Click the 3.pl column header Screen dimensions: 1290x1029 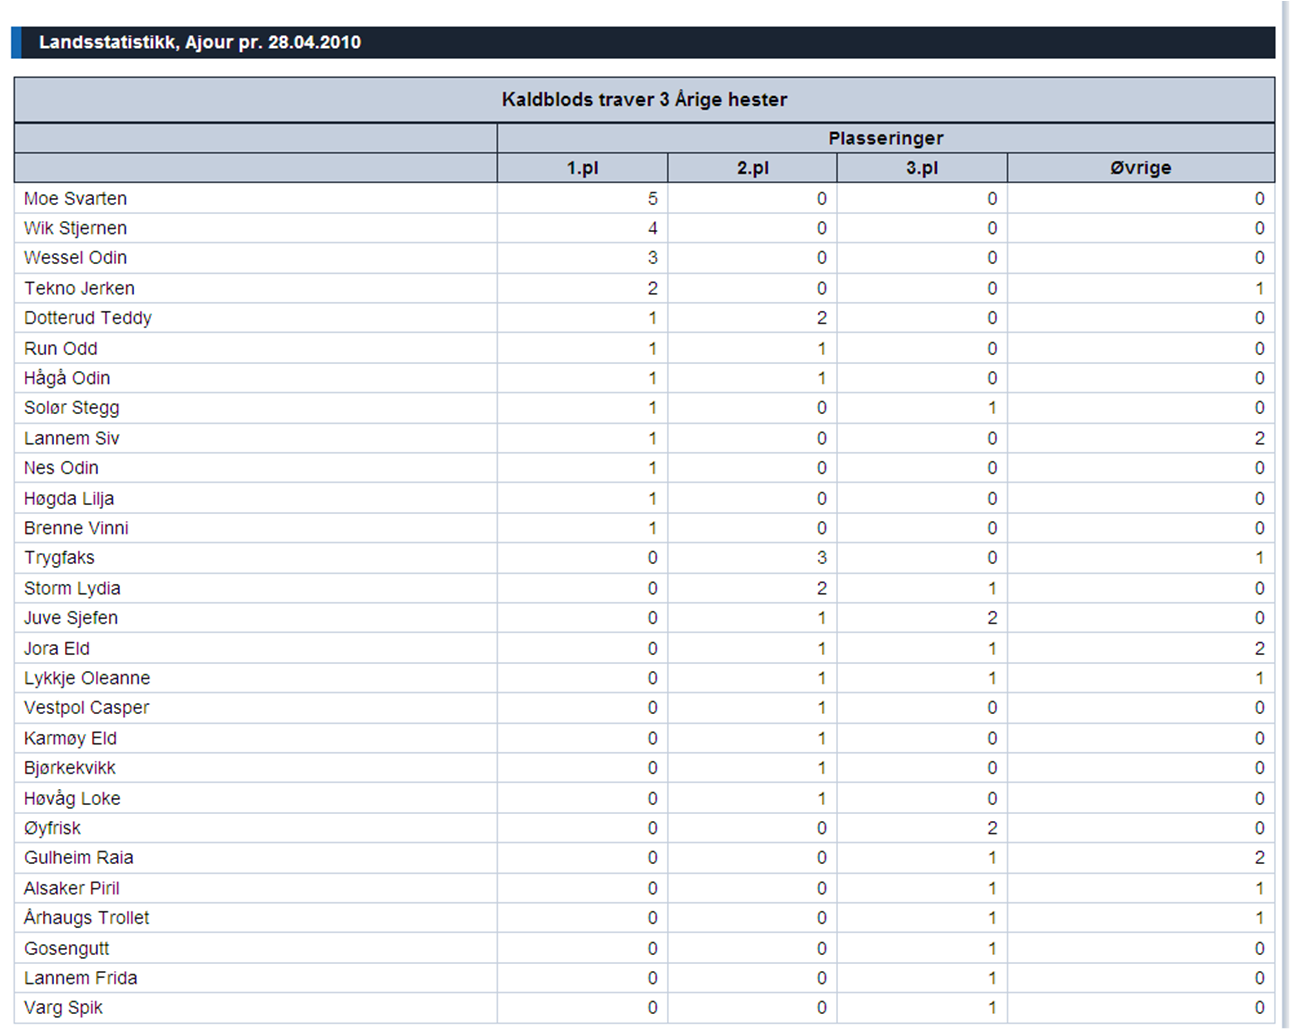(922, 168)
